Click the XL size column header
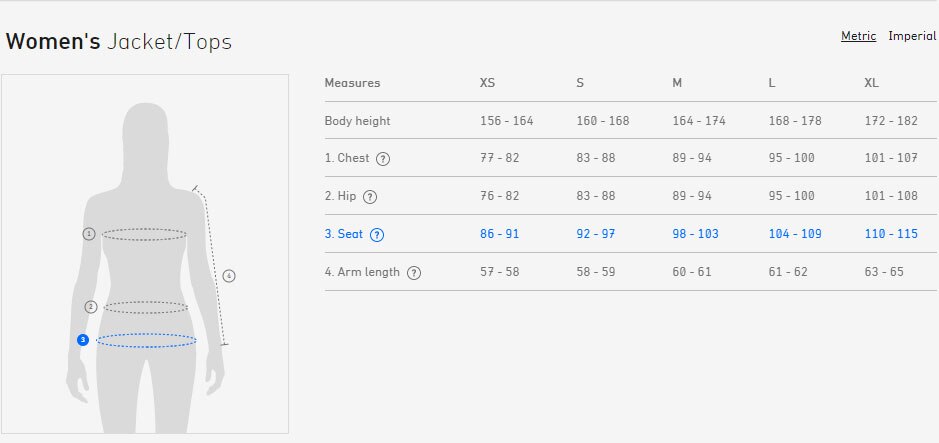Viewport: 939px width, 443px height. pyautogui.click(x=871, y=83)
